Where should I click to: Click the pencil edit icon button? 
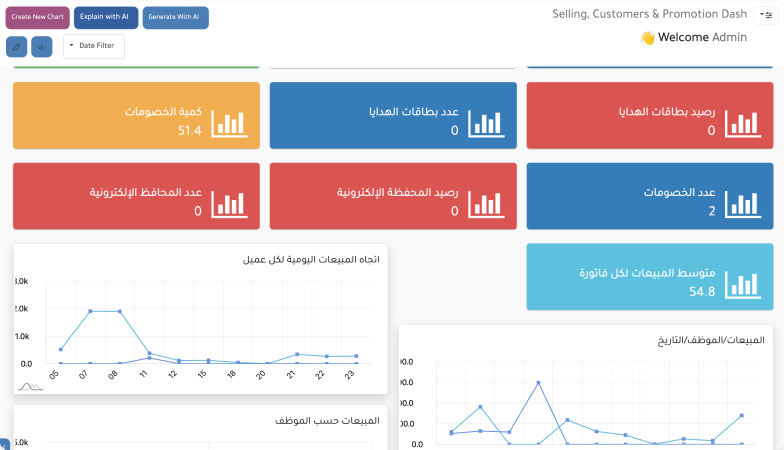16,47
